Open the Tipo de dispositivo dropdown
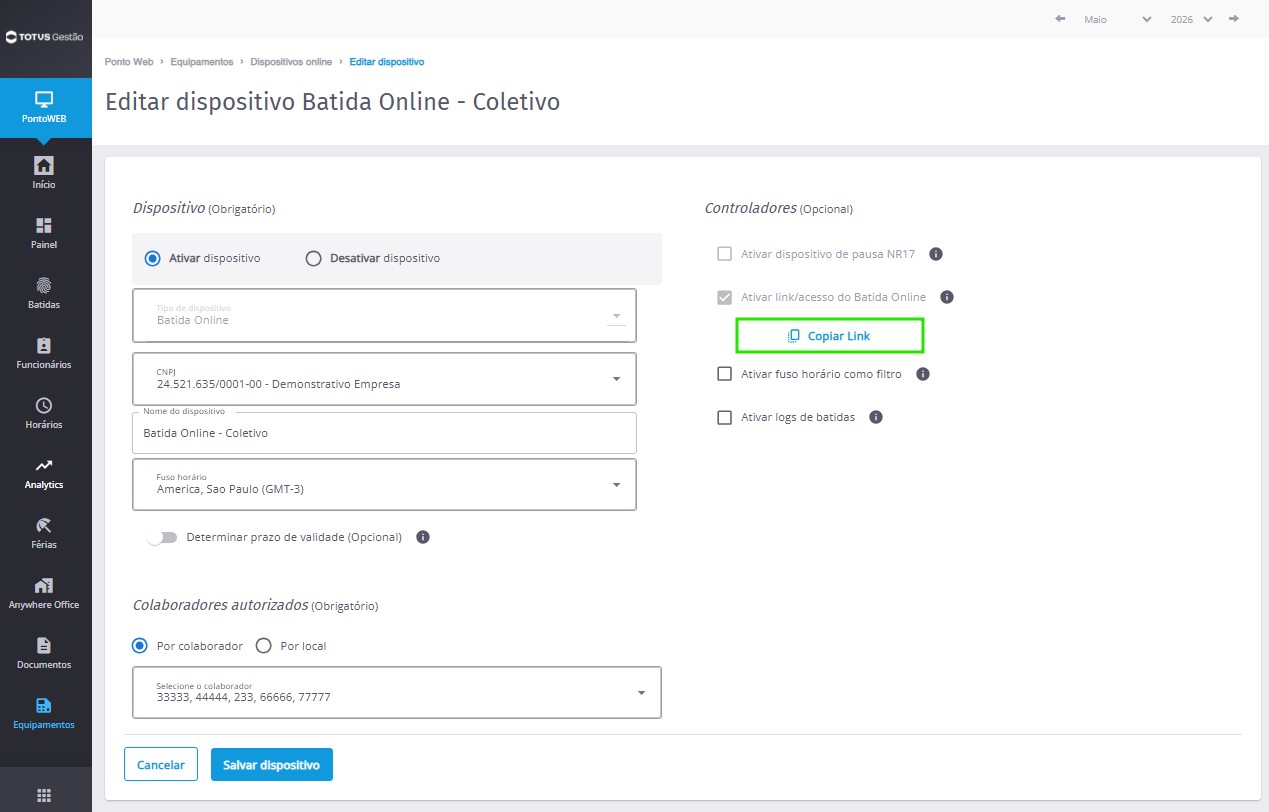Image resolution: width=1269 pixels, height=812 pixels. click(384, 315)
